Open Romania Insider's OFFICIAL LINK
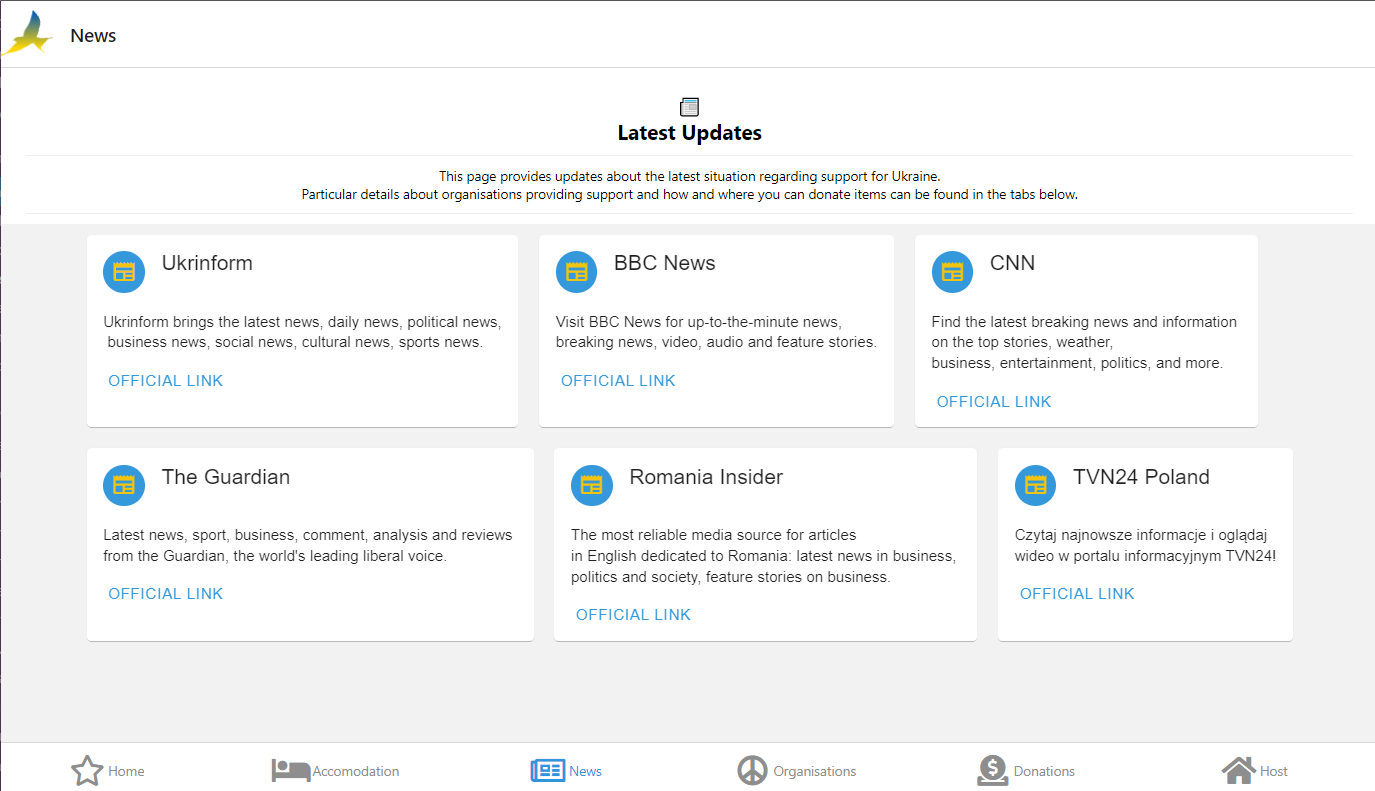Image resolution: width=1375 pixels, height=791 pixels. (x=633, y=615)
